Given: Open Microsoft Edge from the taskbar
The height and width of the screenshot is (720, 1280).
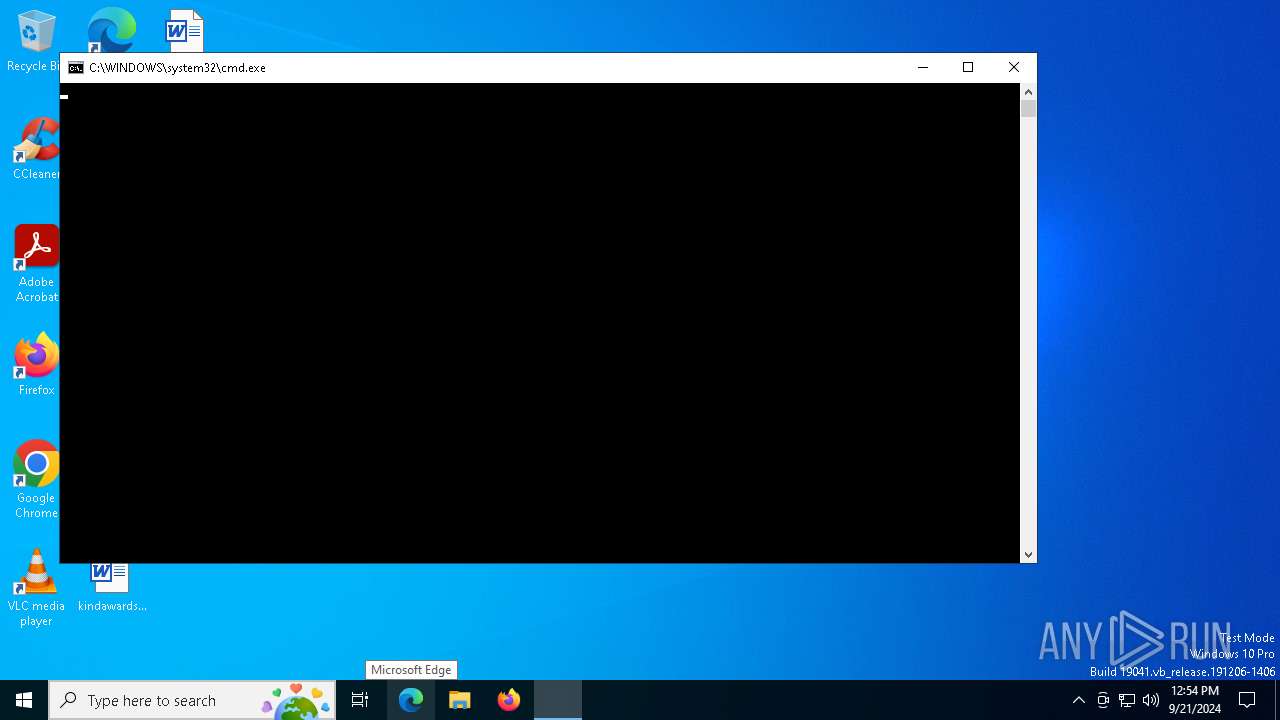Looking at the screenshot, I should point(411,700).
